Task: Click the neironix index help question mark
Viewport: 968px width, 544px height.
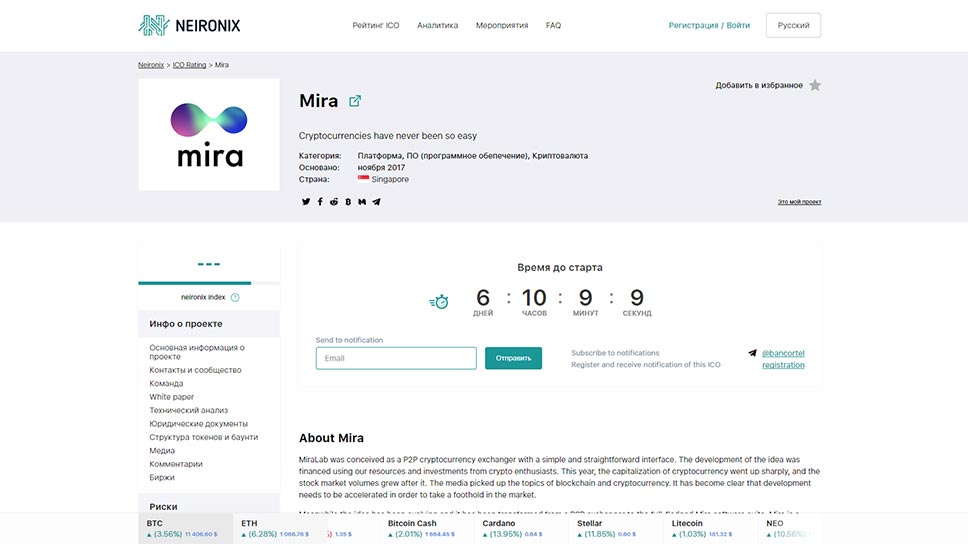Action: (235, 298)
